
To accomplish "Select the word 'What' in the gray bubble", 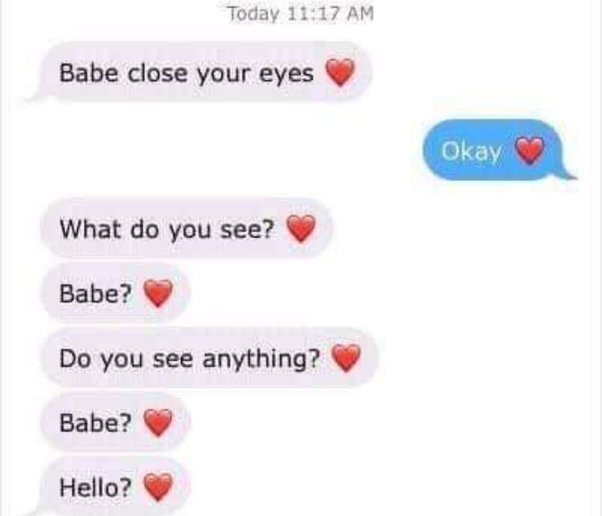I will [90, 229].
